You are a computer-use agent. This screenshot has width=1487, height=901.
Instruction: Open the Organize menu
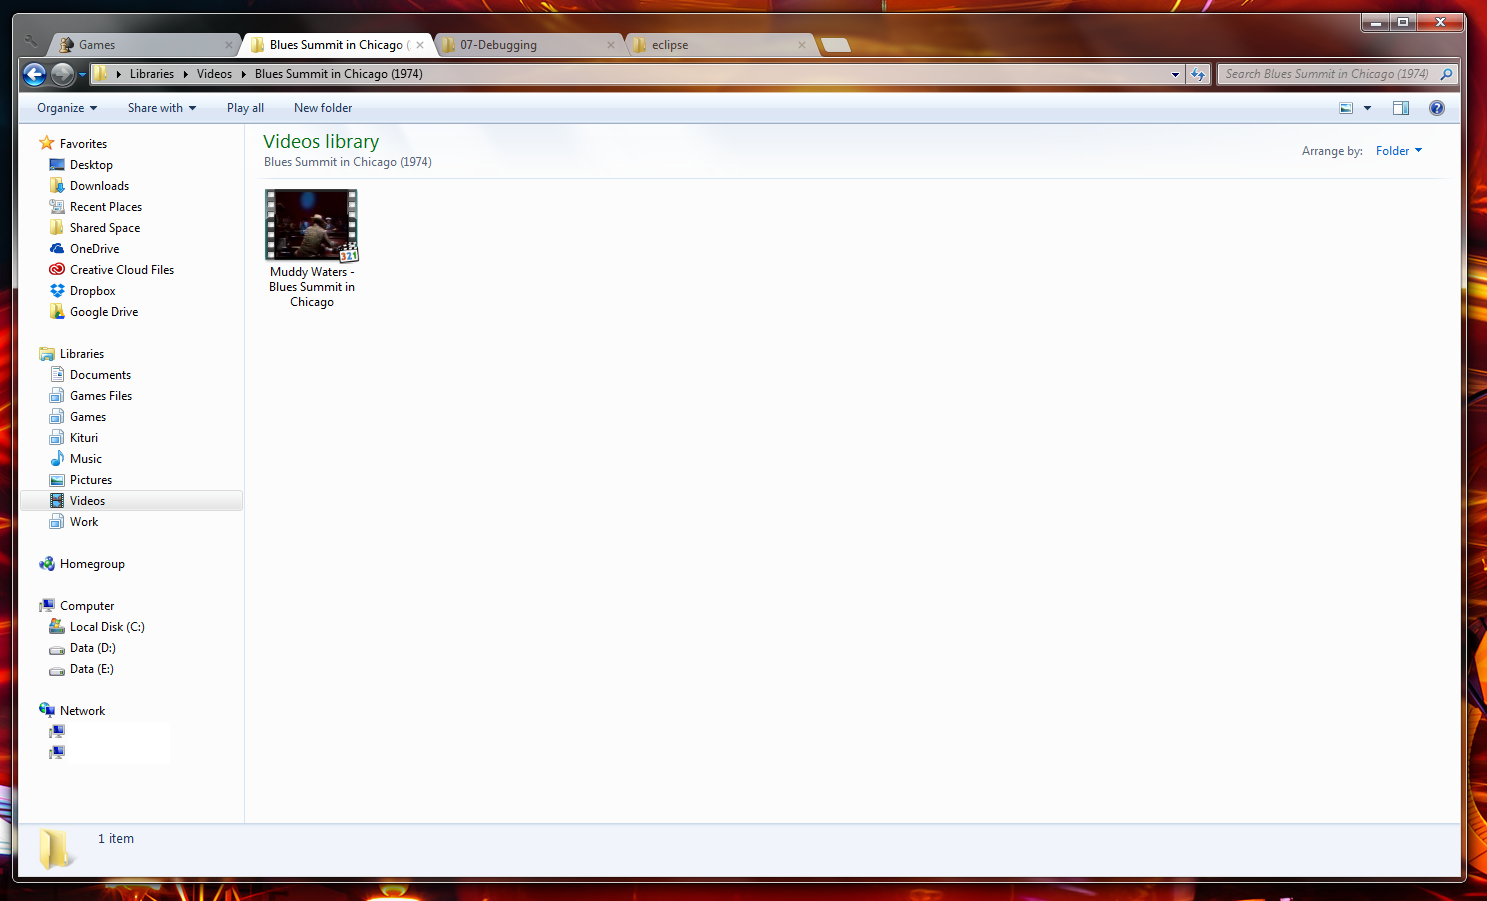click(x=67, y=108)
